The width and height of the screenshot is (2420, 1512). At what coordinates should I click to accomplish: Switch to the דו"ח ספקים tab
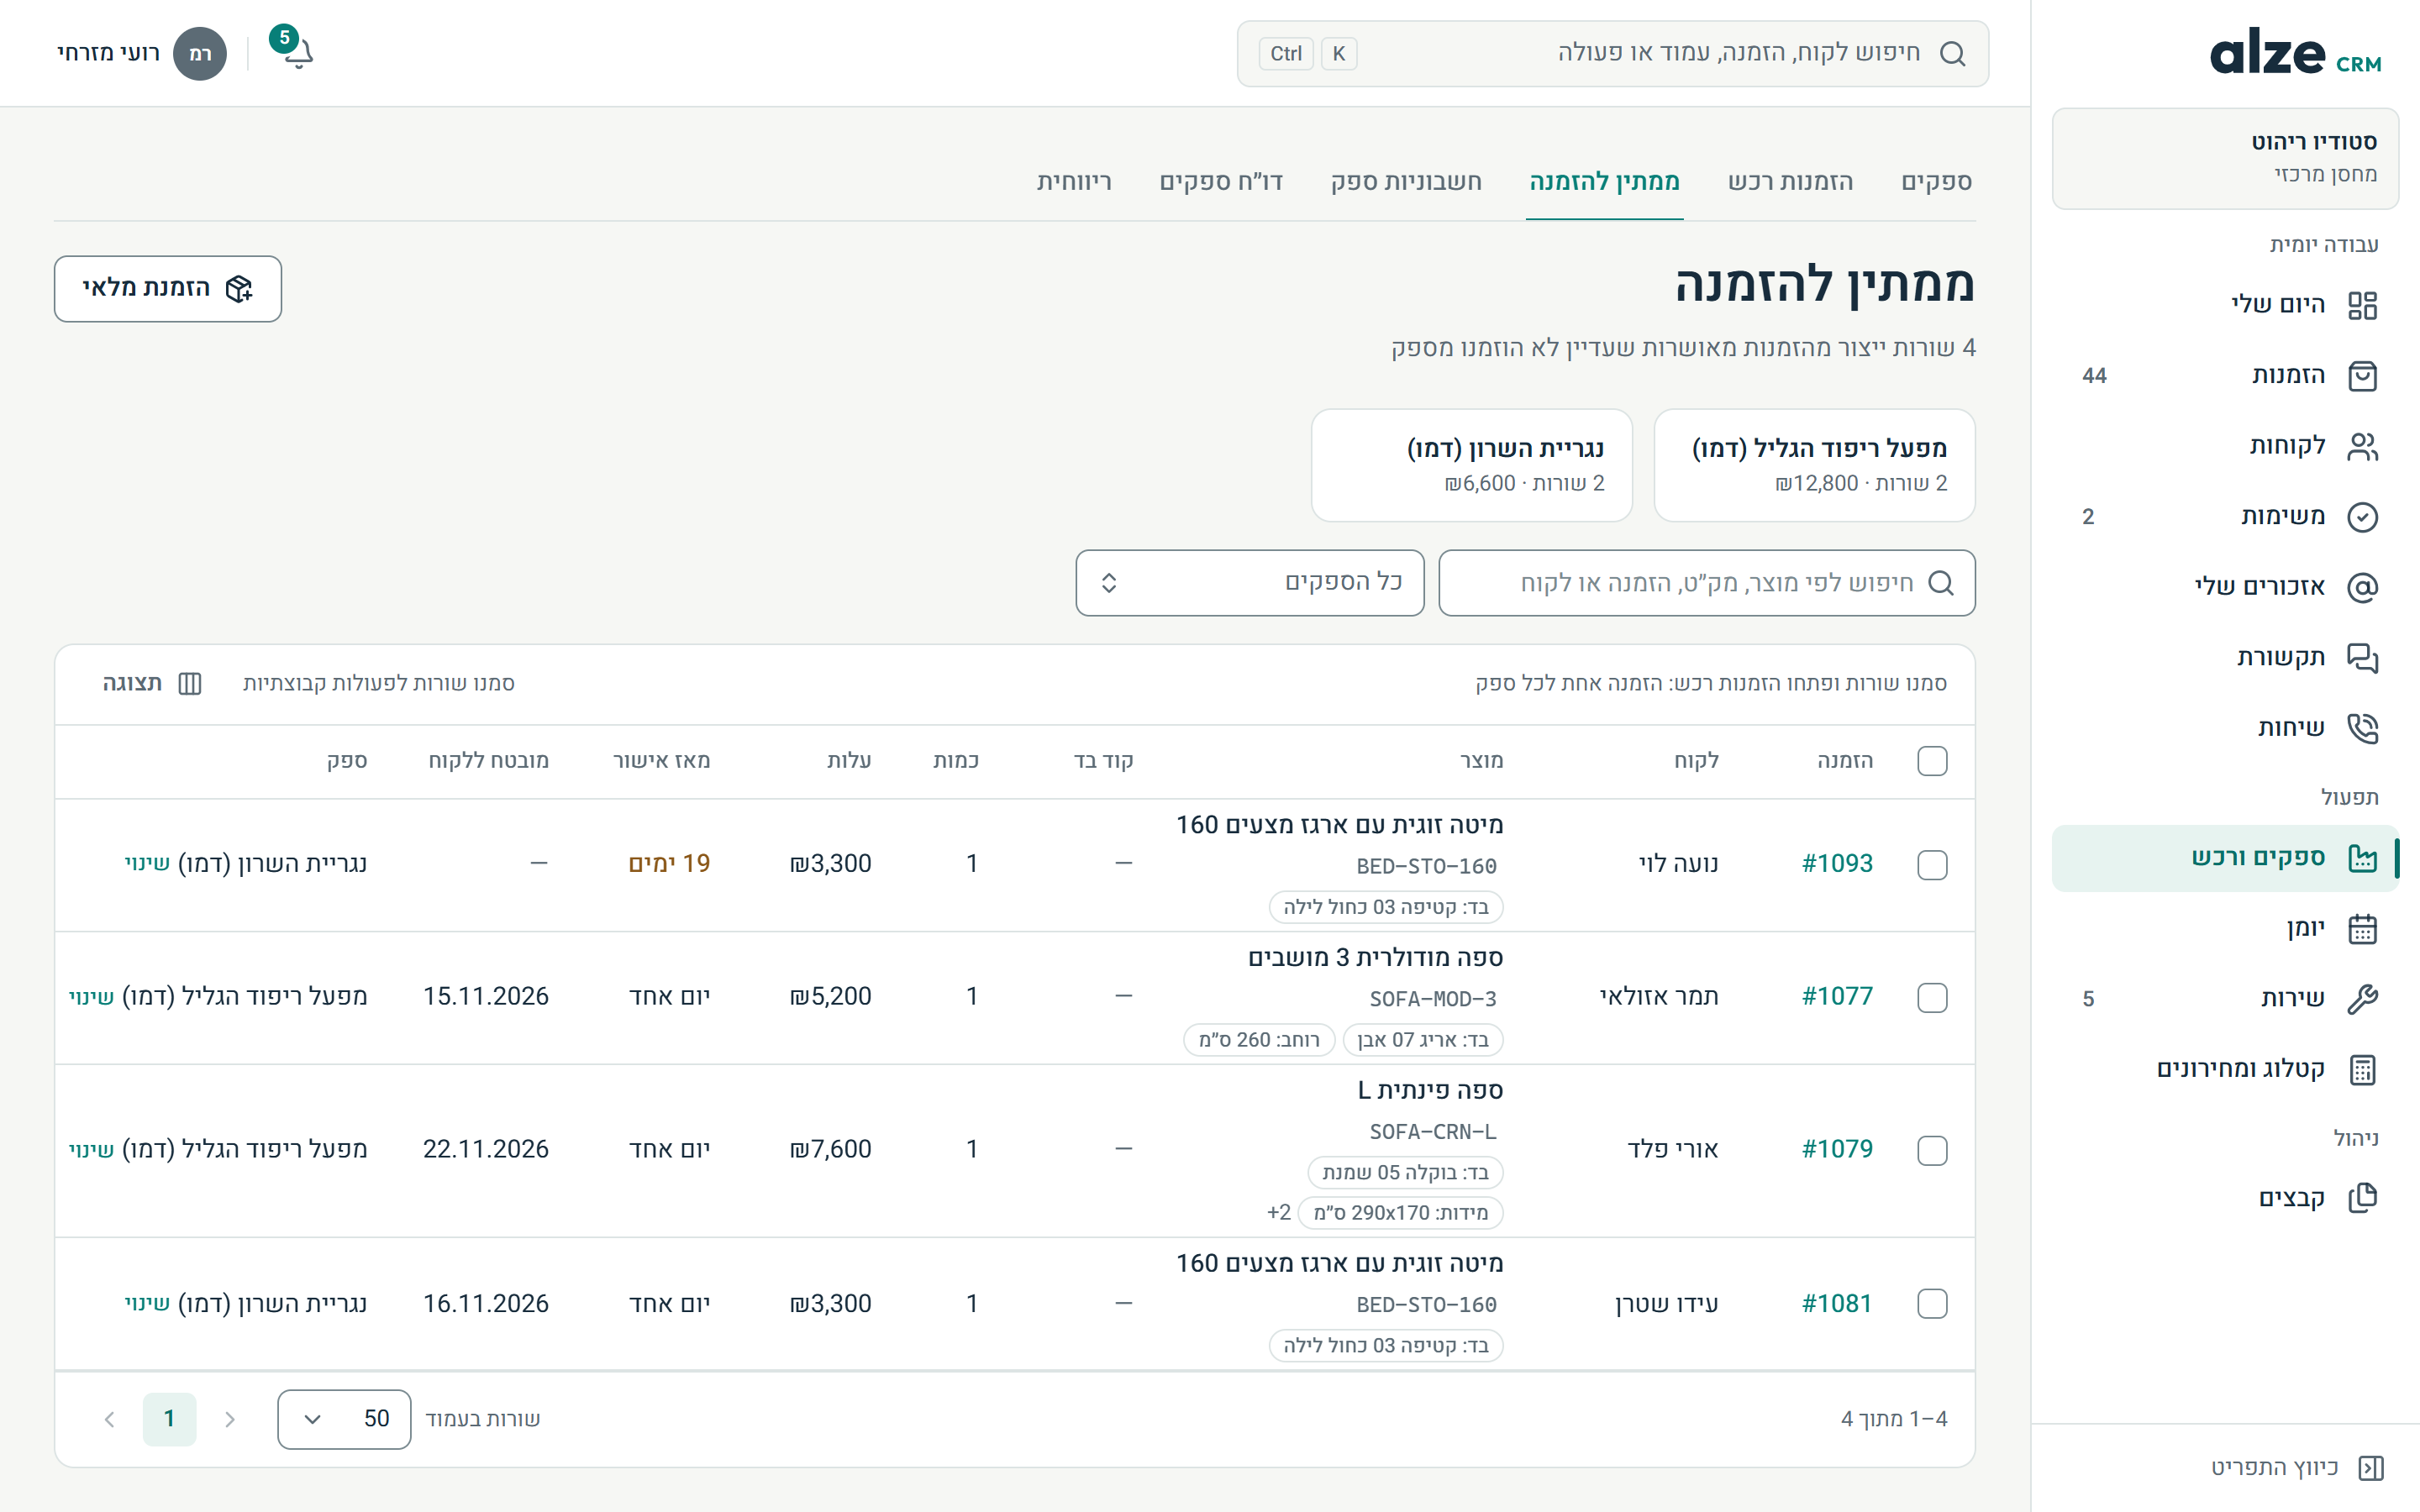(1221, 182)
